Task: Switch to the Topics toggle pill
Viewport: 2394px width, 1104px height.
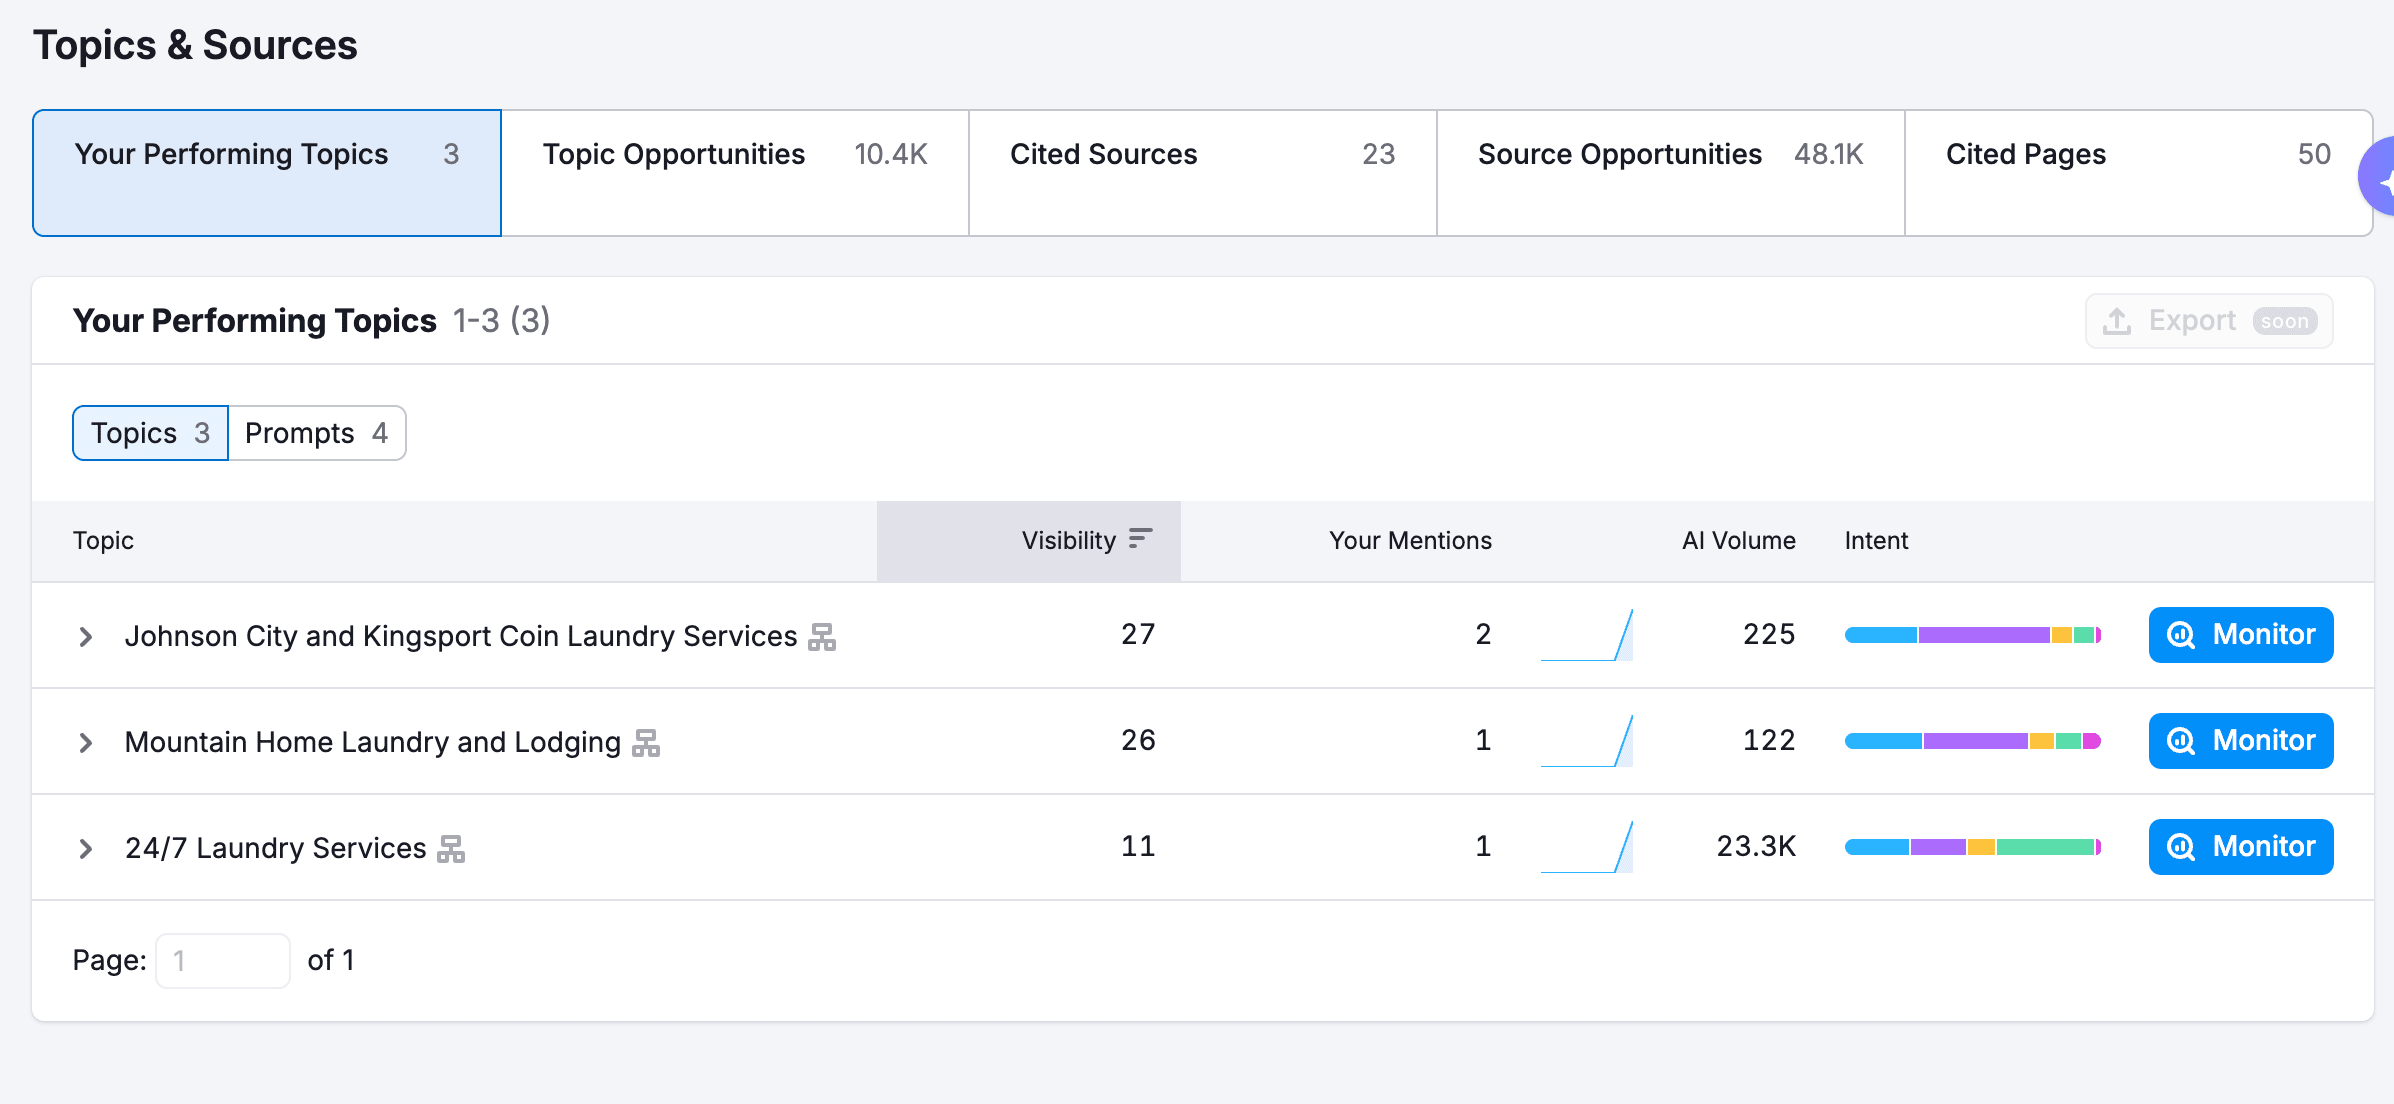Action: coord(151,433)
